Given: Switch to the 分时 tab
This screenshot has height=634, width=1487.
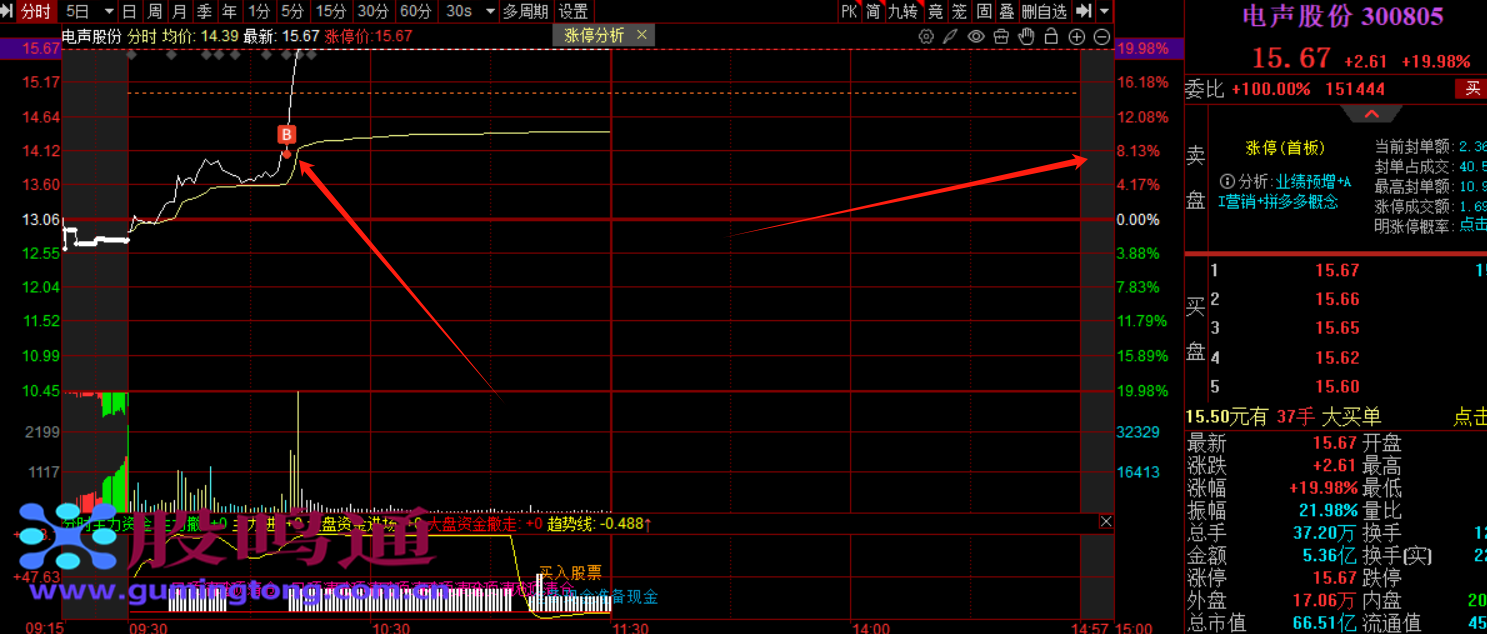Looking at the screenshot, I should click(x=34, y=12).
